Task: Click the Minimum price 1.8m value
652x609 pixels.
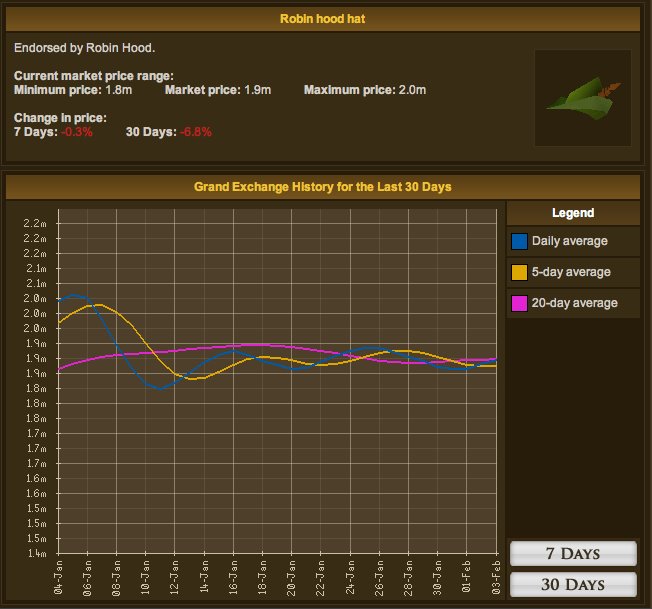Action: (x=119, y=90)
